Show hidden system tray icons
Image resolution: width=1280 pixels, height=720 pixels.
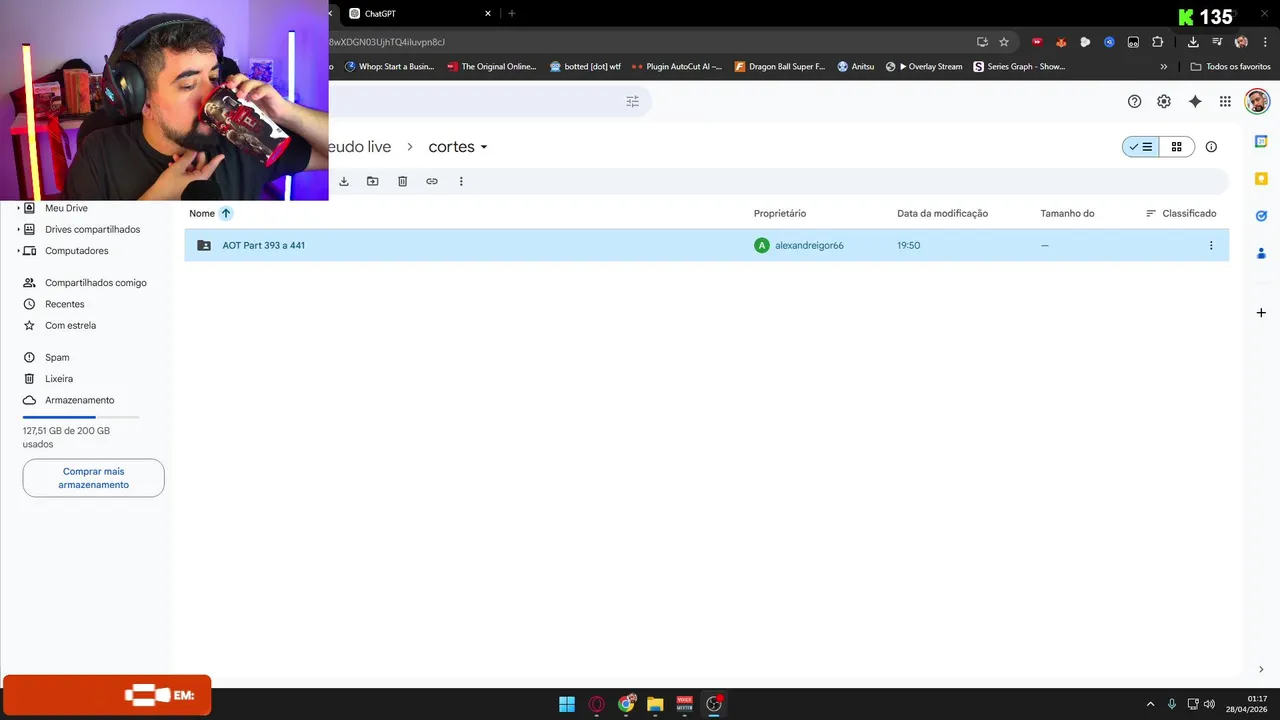coord(1150,704)
